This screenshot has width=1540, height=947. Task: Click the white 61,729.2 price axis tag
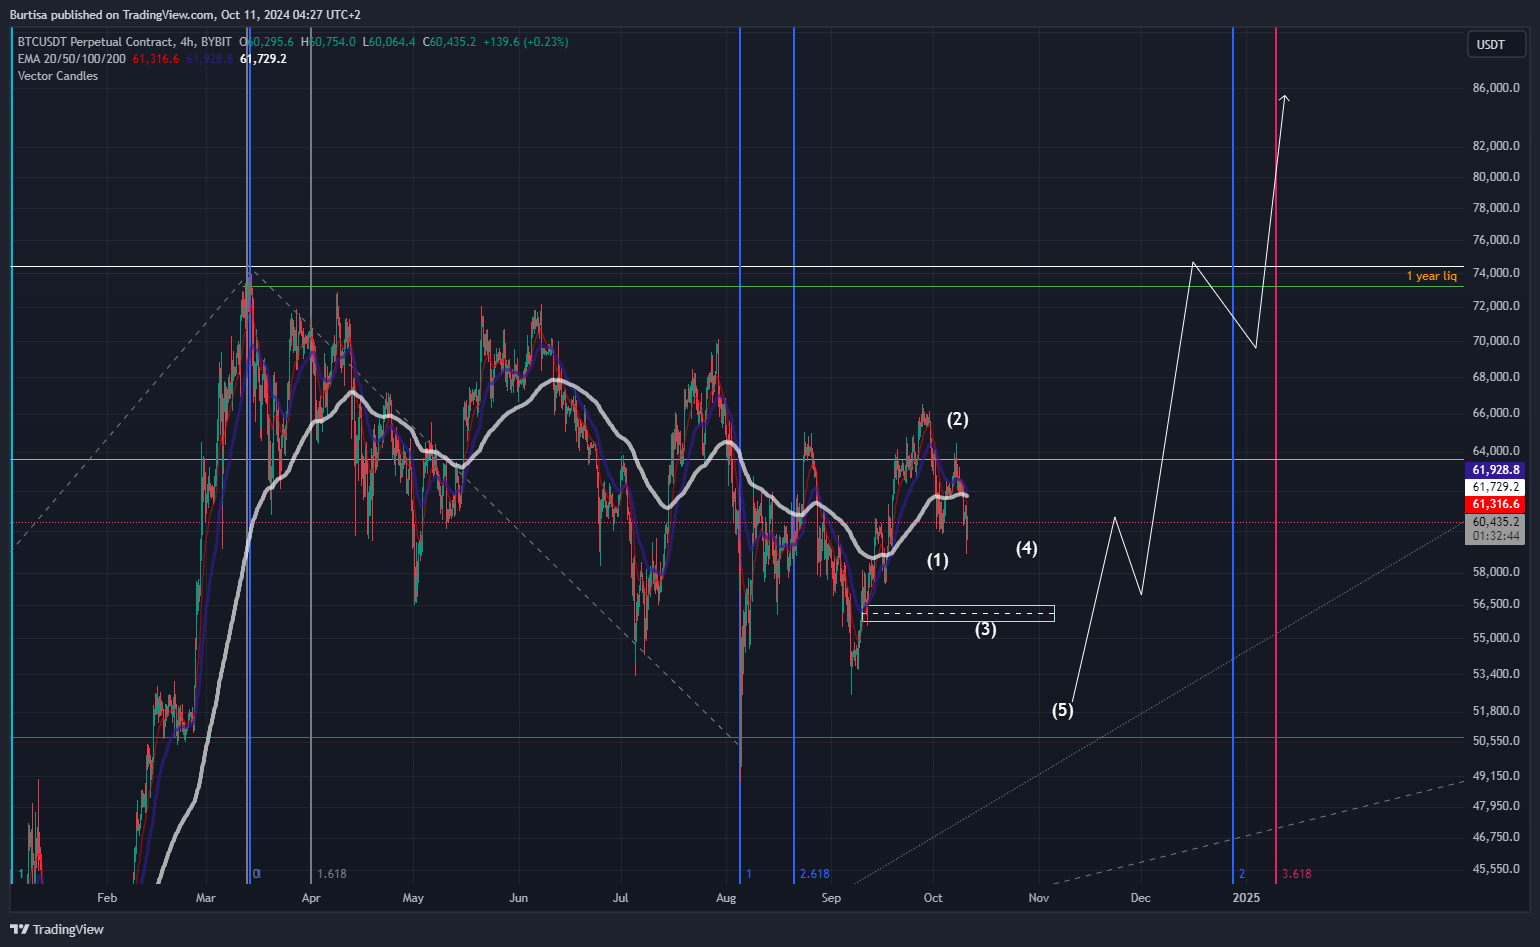click(1496, 487)
